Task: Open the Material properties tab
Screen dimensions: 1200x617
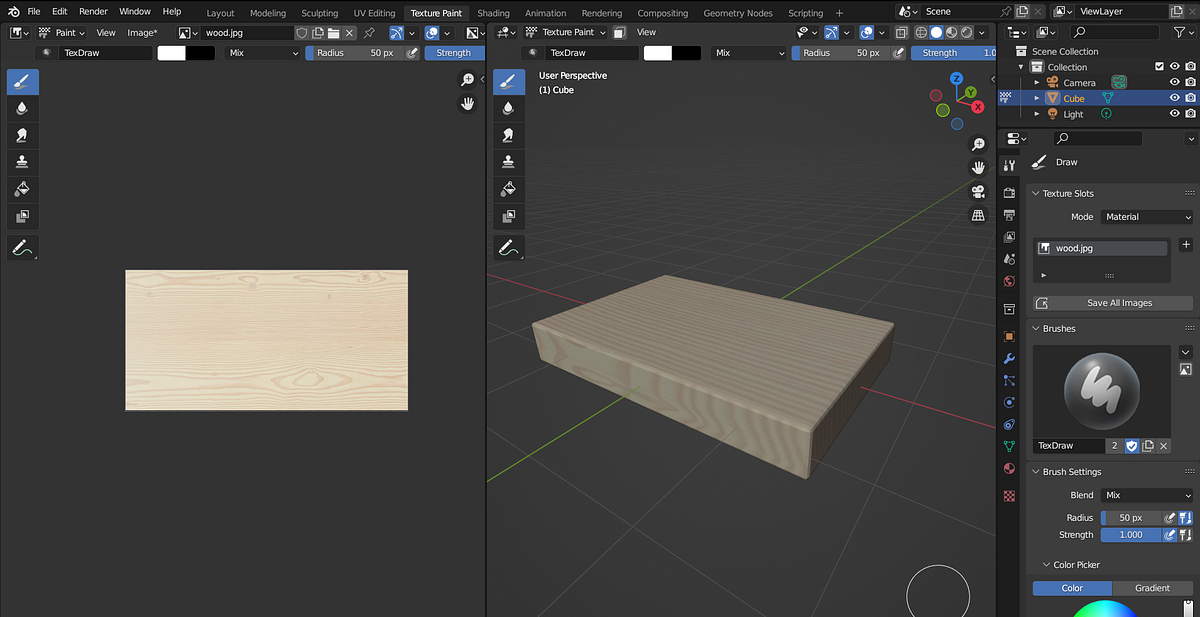Action: tap(1009, 467)
